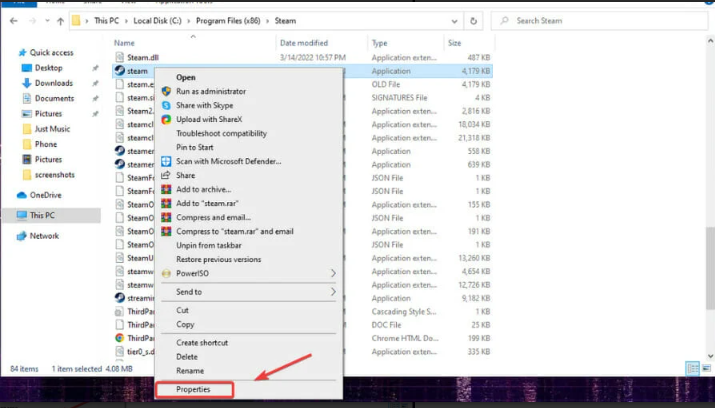Choose Troubleshoot compatibility

[x=221, y=134]
